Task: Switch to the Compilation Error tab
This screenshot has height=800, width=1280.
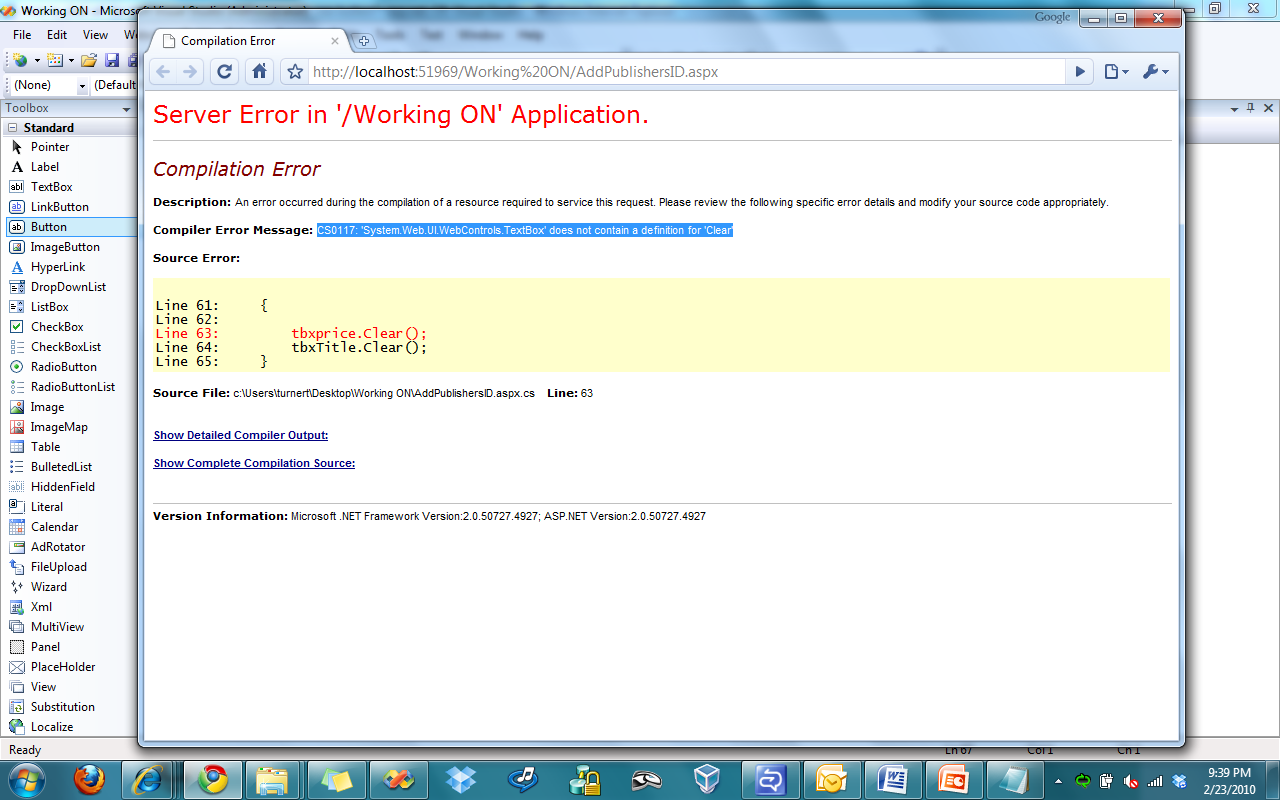Action: click(x=240, y=41)
